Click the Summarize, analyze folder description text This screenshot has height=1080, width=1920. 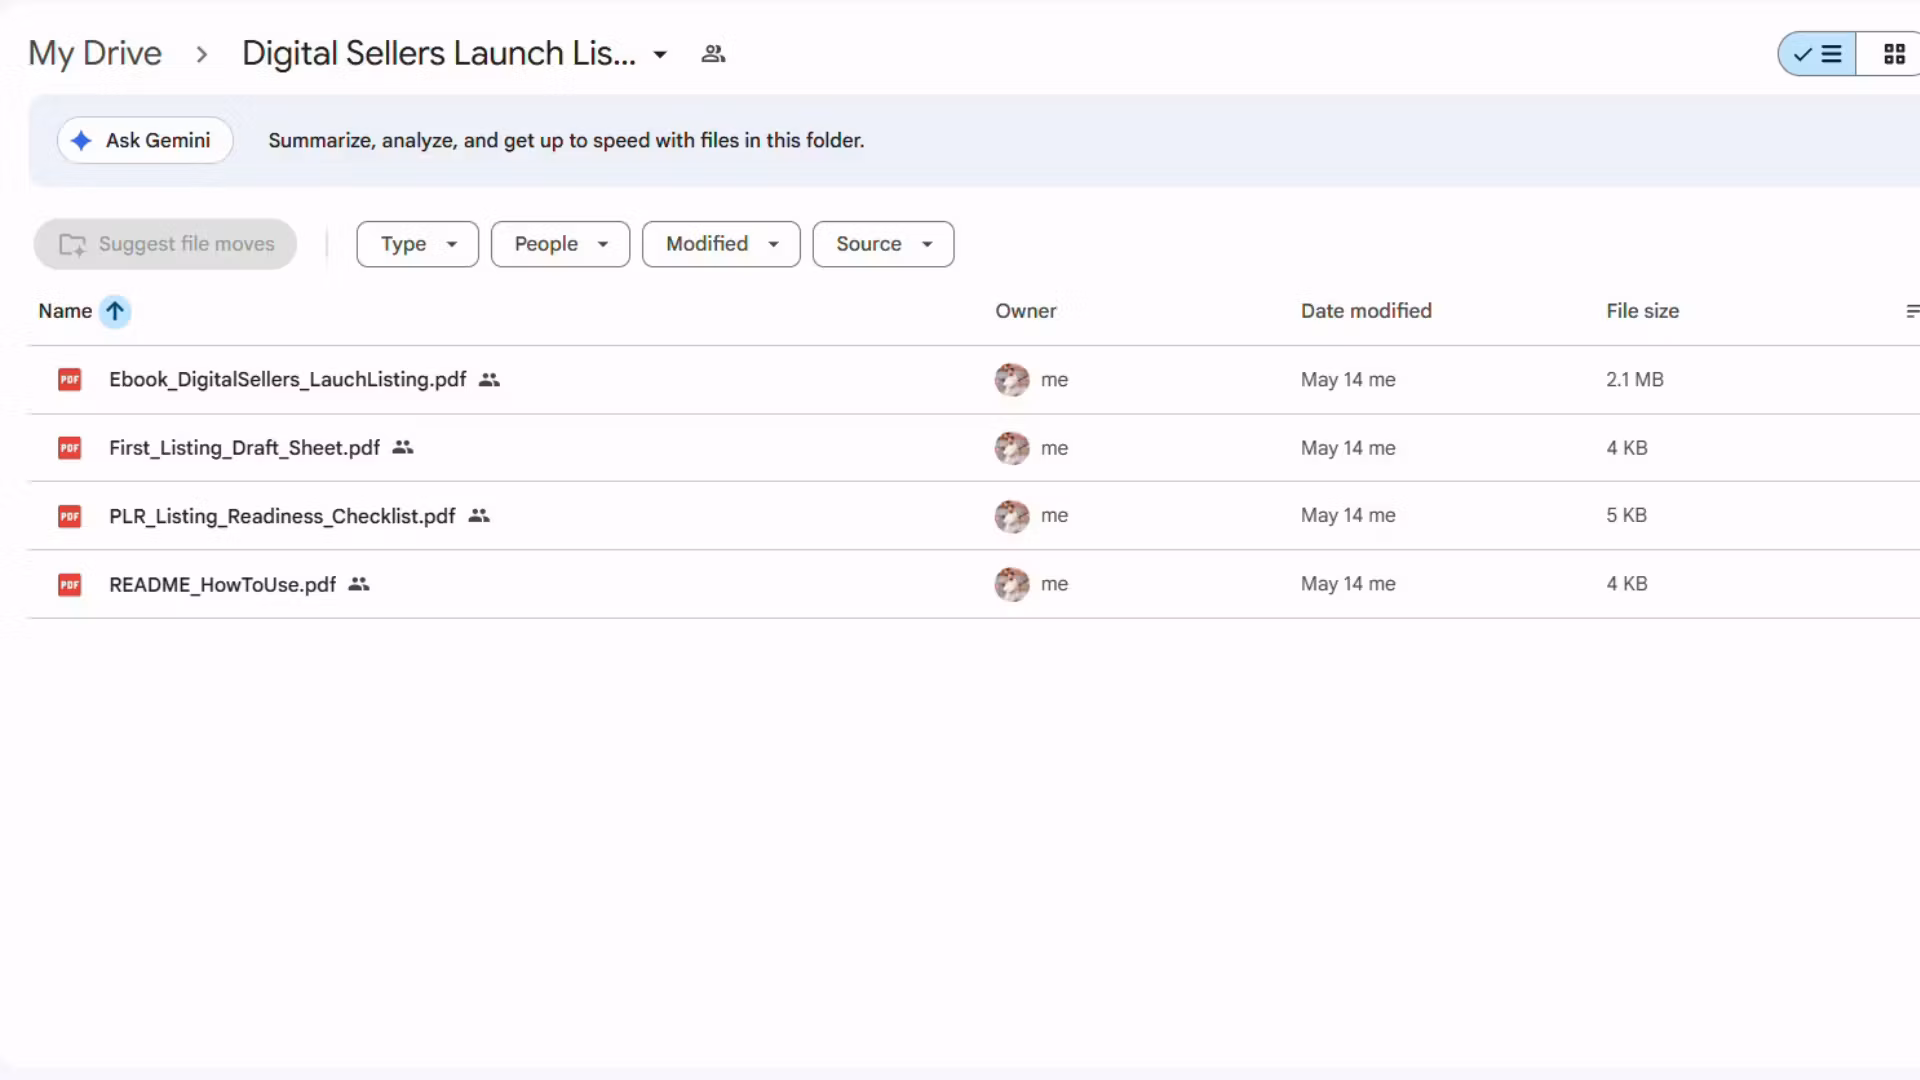[x=566, y=141]
